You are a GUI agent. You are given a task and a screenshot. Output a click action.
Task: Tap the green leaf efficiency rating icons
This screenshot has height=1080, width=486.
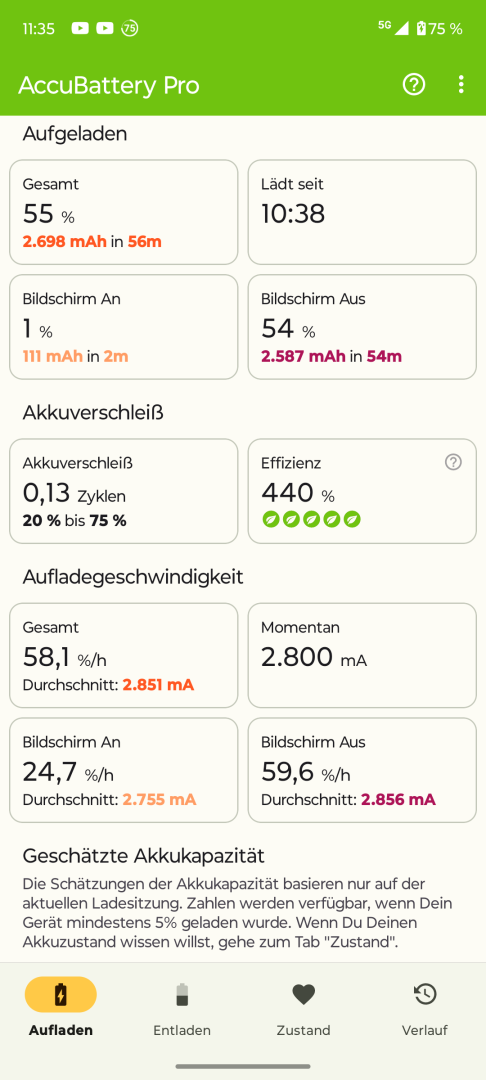click(x=311, y=519)
